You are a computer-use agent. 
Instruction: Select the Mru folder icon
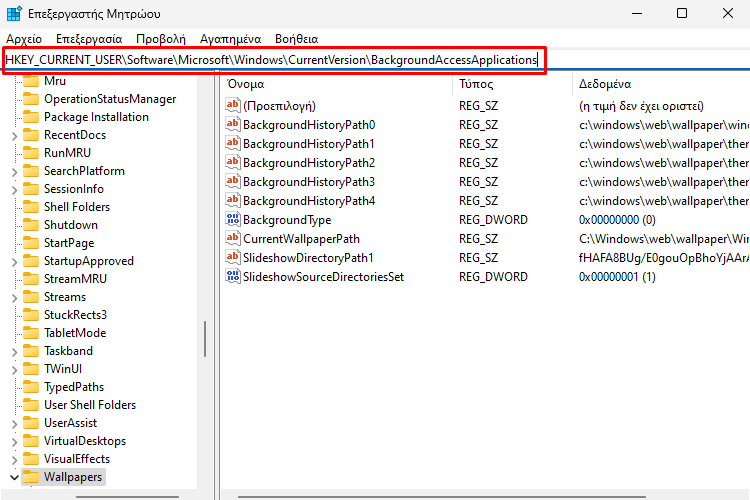coord(31,81)
